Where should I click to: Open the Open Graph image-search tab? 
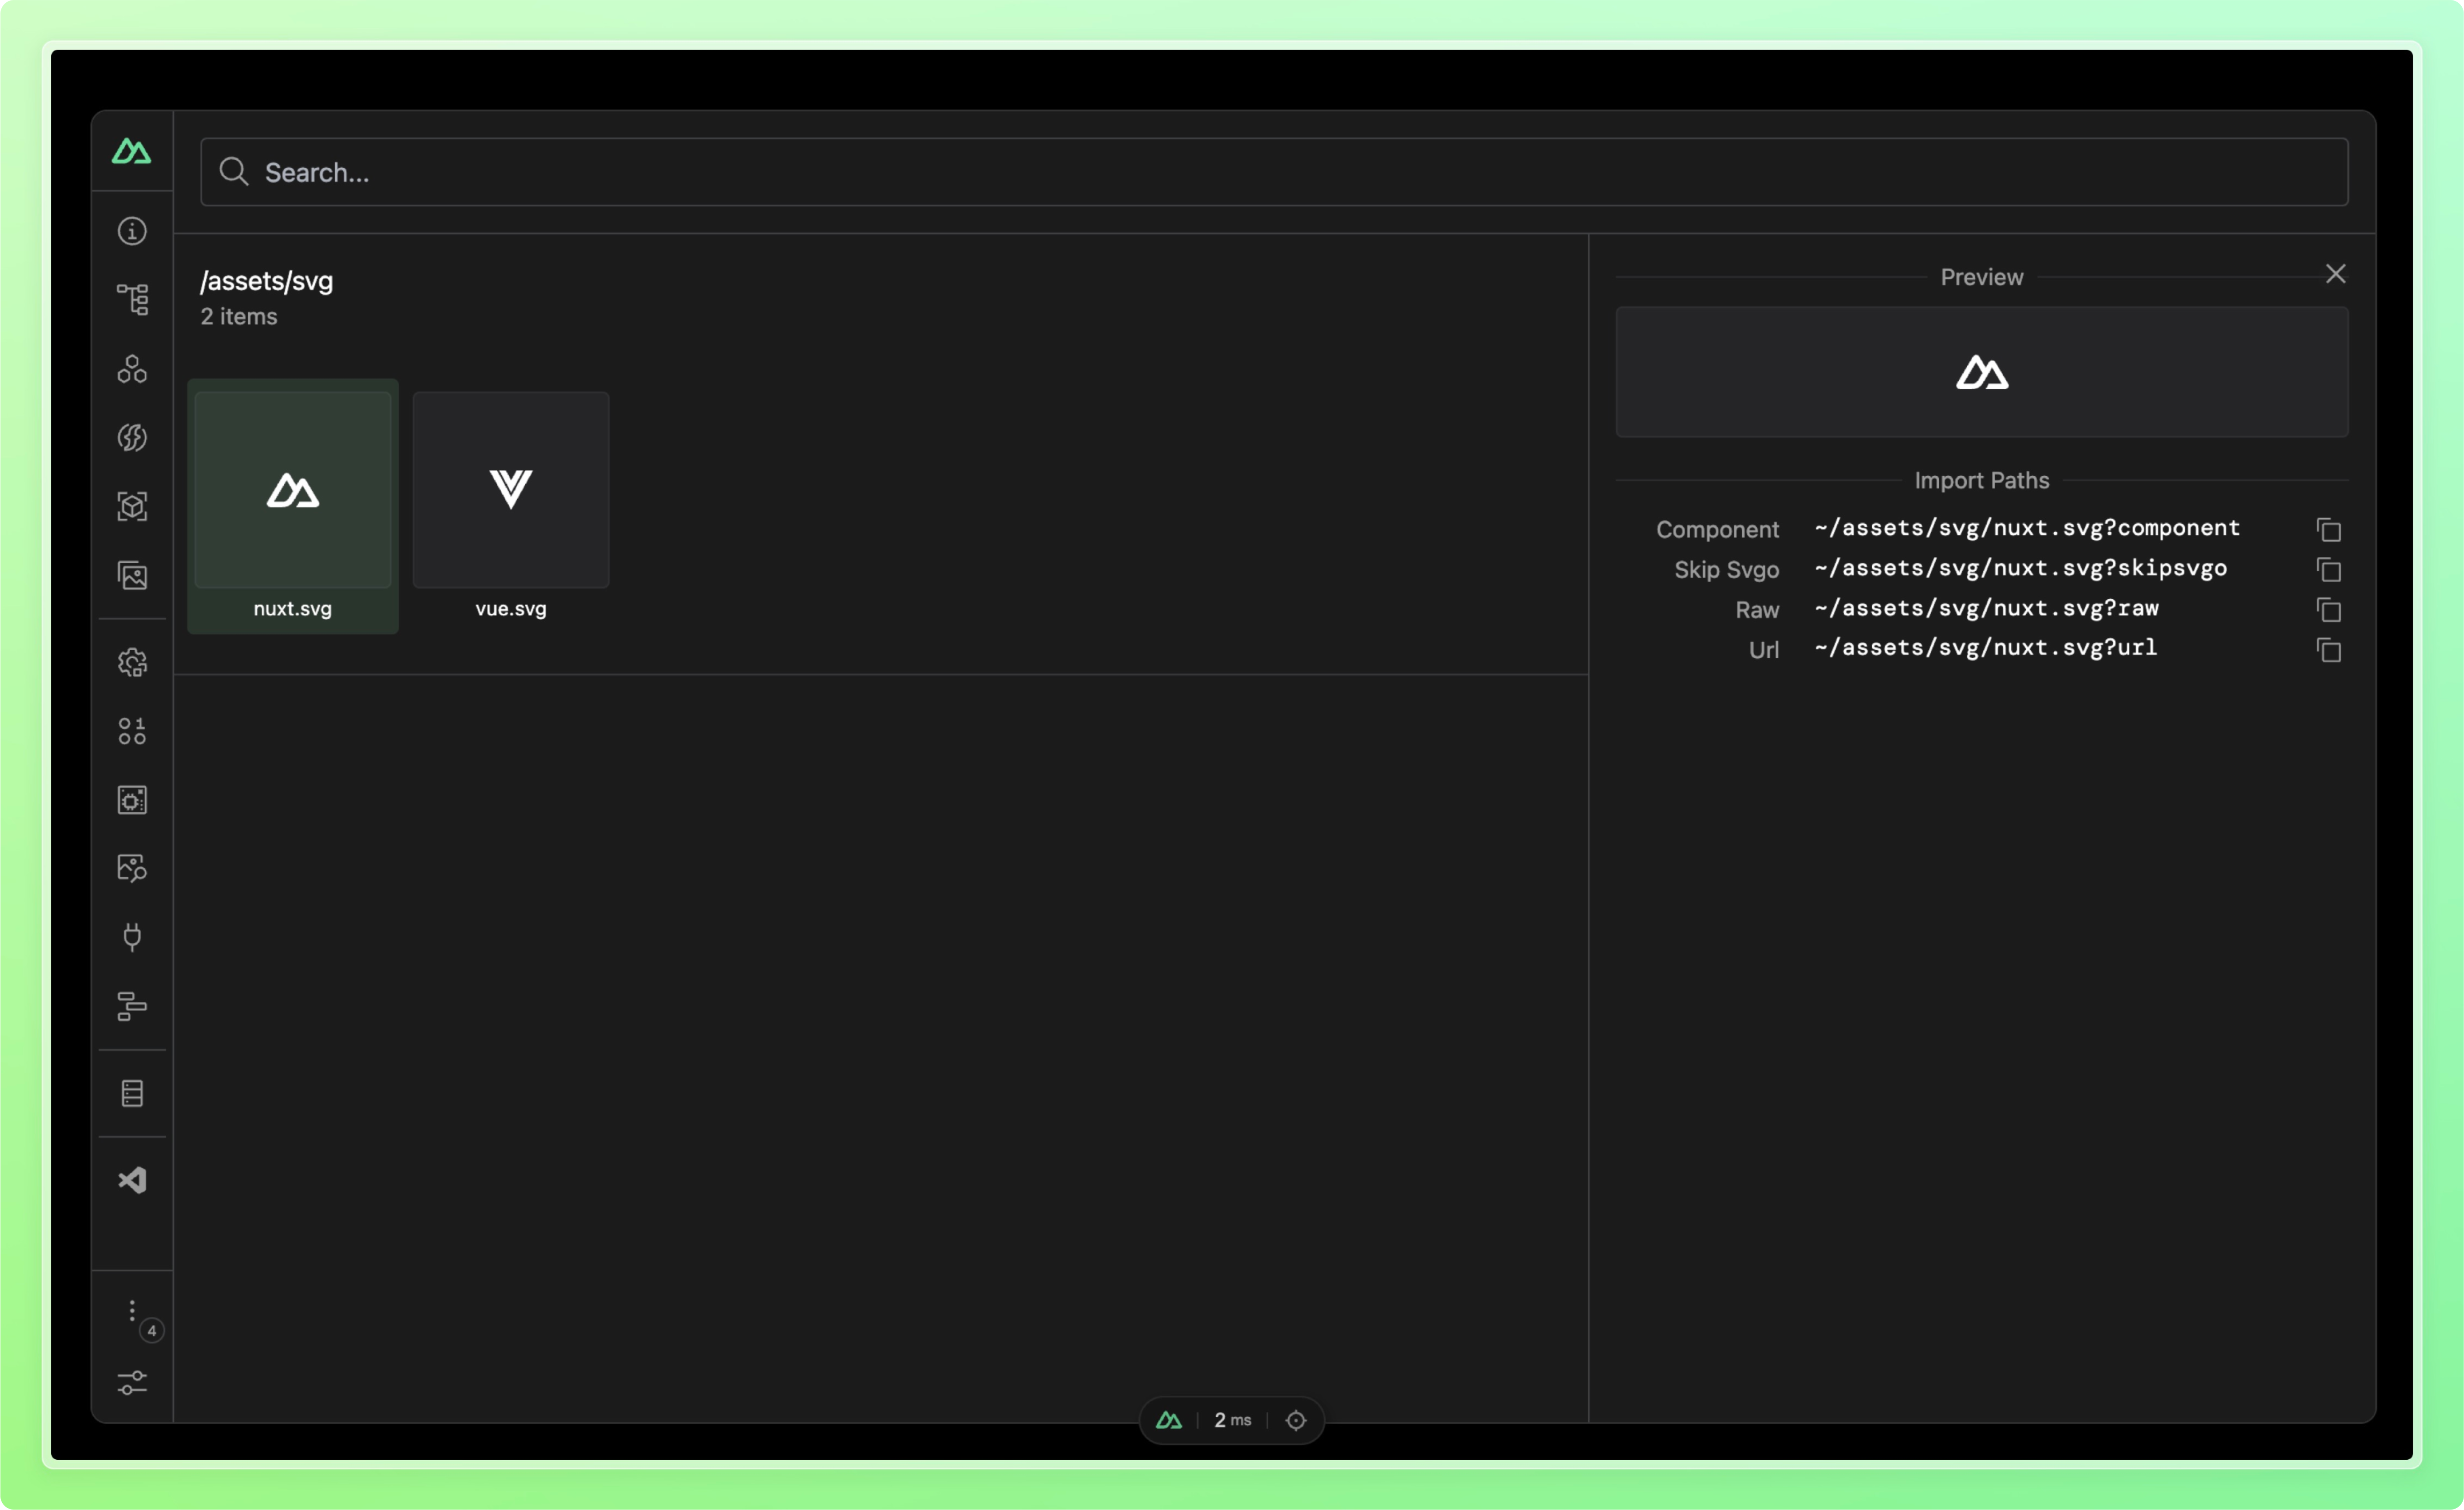coord(132,868)
